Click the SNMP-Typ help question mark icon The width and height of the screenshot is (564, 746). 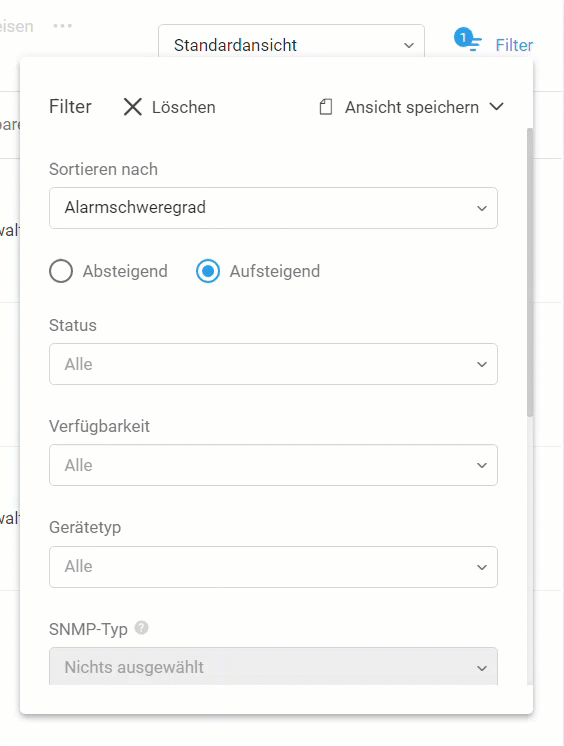(x=141, y=628)
